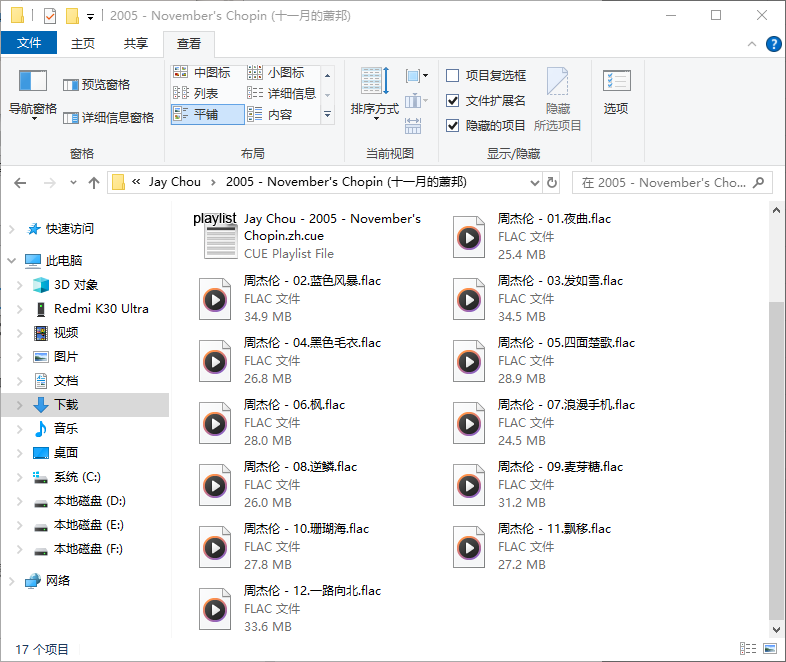Select Tiles (平铺) layout
Screen dimensions: 786x662
pos(208,114)
